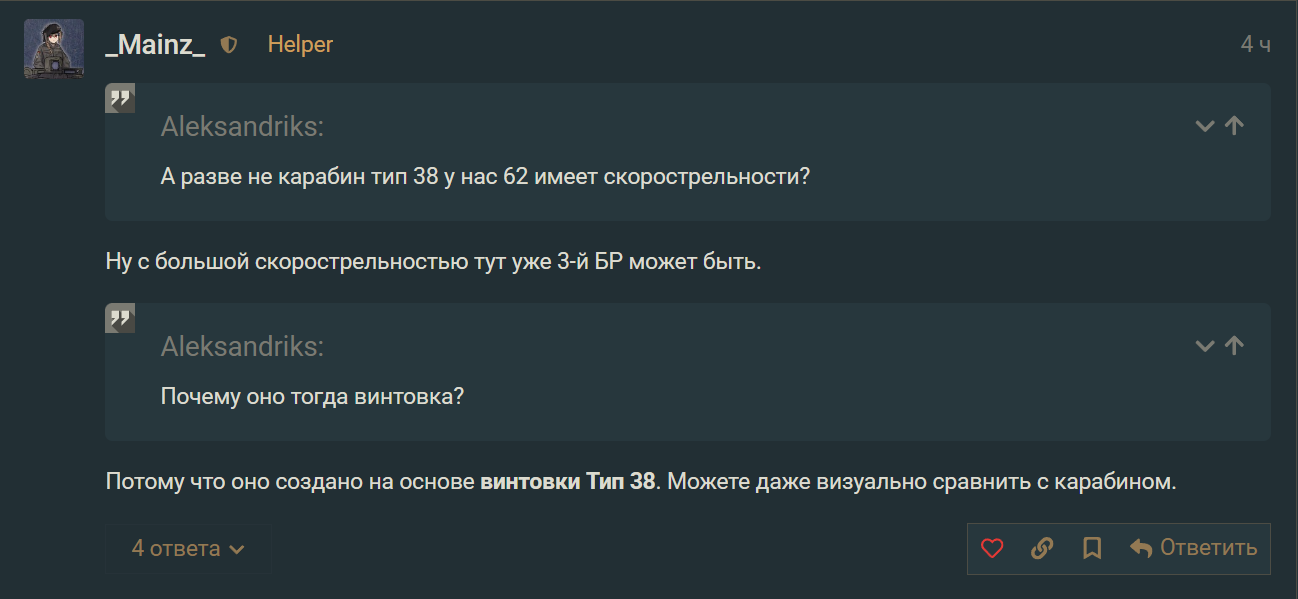Click the first quote mark icon

coord(120,98)
